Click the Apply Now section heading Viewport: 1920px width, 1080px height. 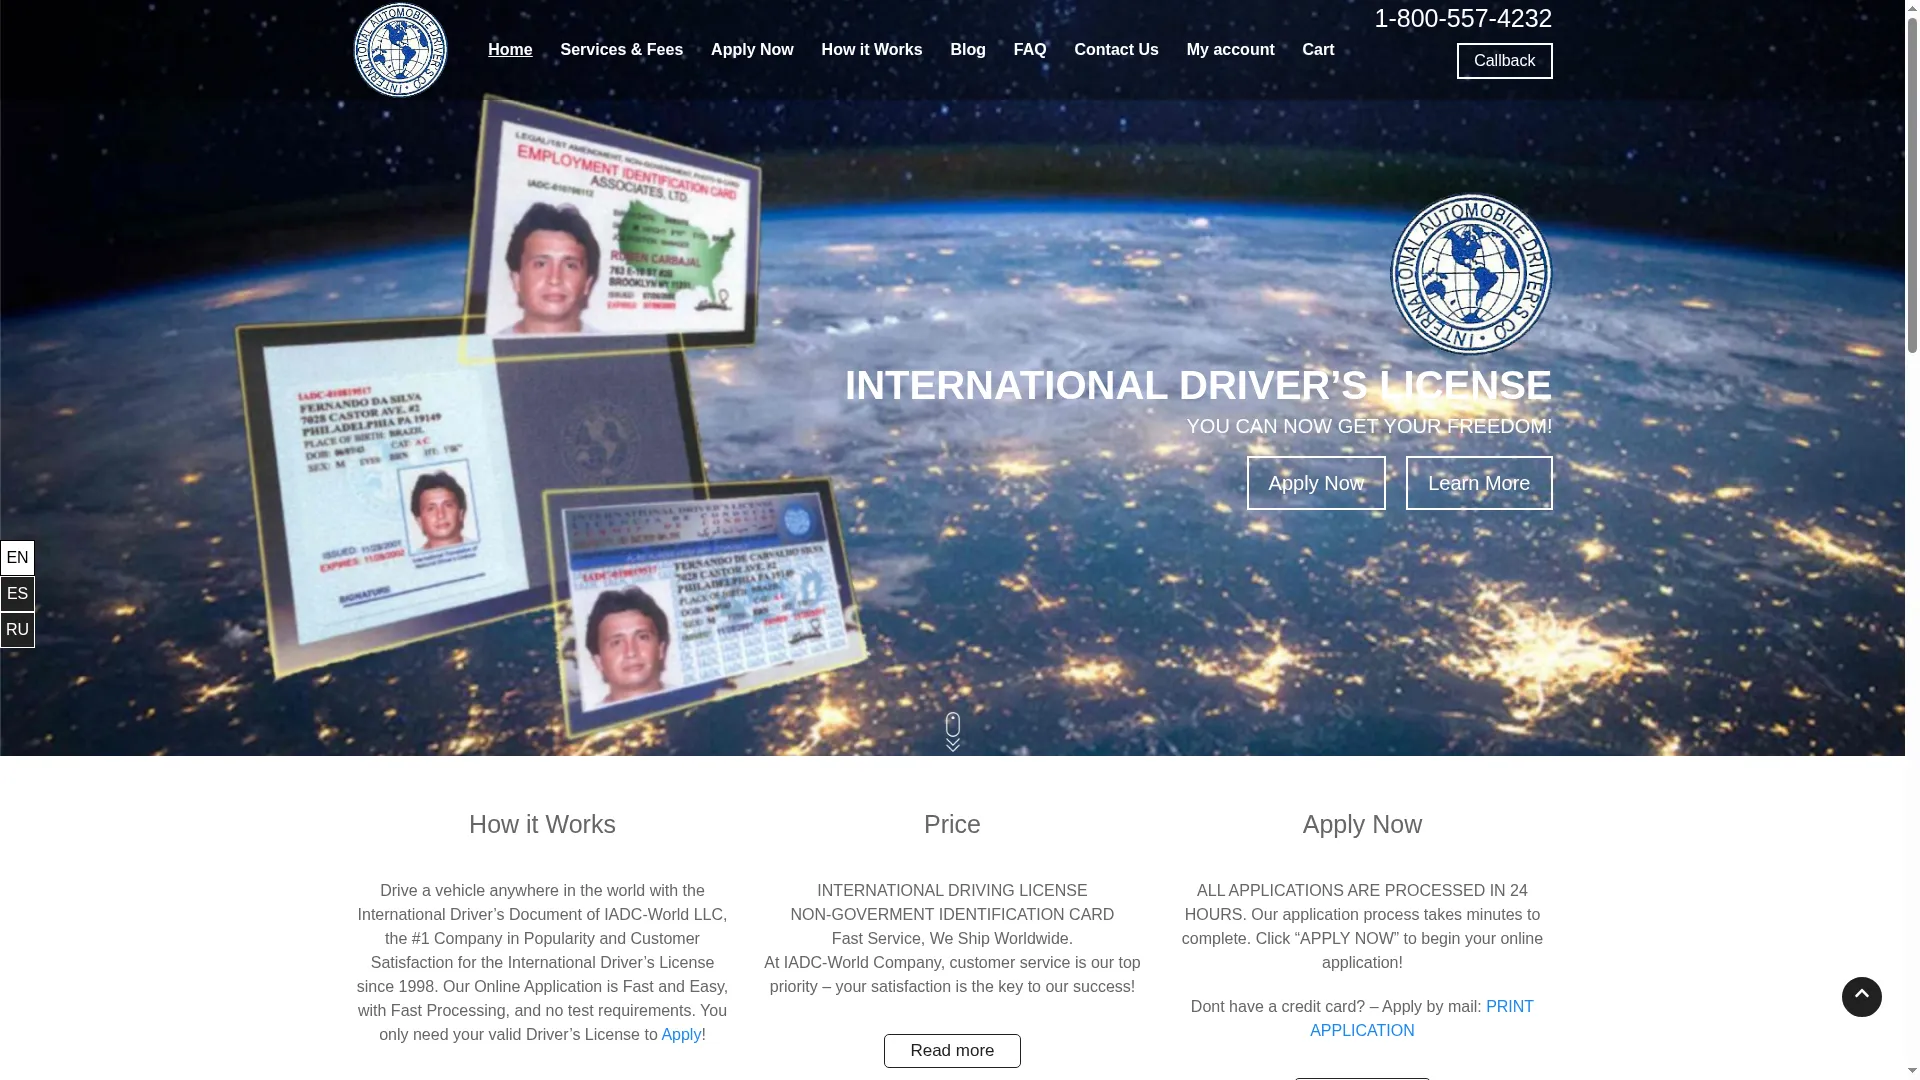click(x=1362, y=824)
